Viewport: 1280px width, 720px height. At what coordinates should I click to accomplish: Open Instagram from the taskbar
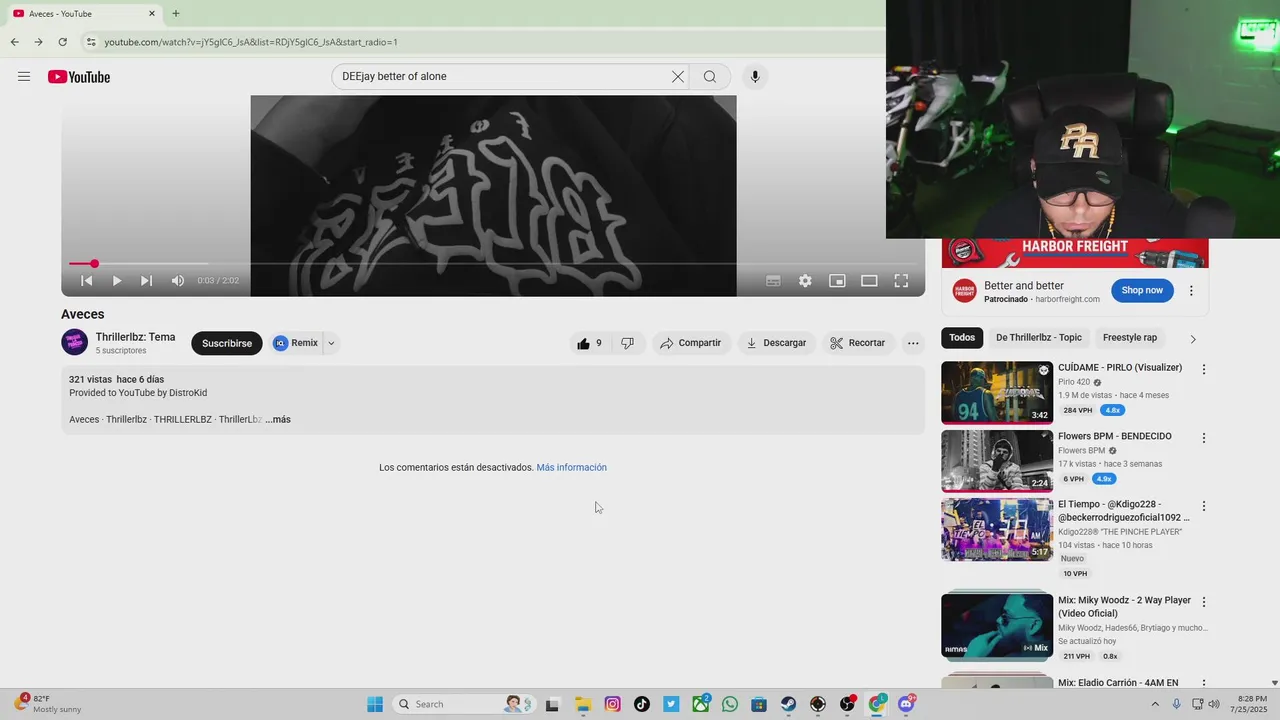pyautogui.click(x=612, y=704)
